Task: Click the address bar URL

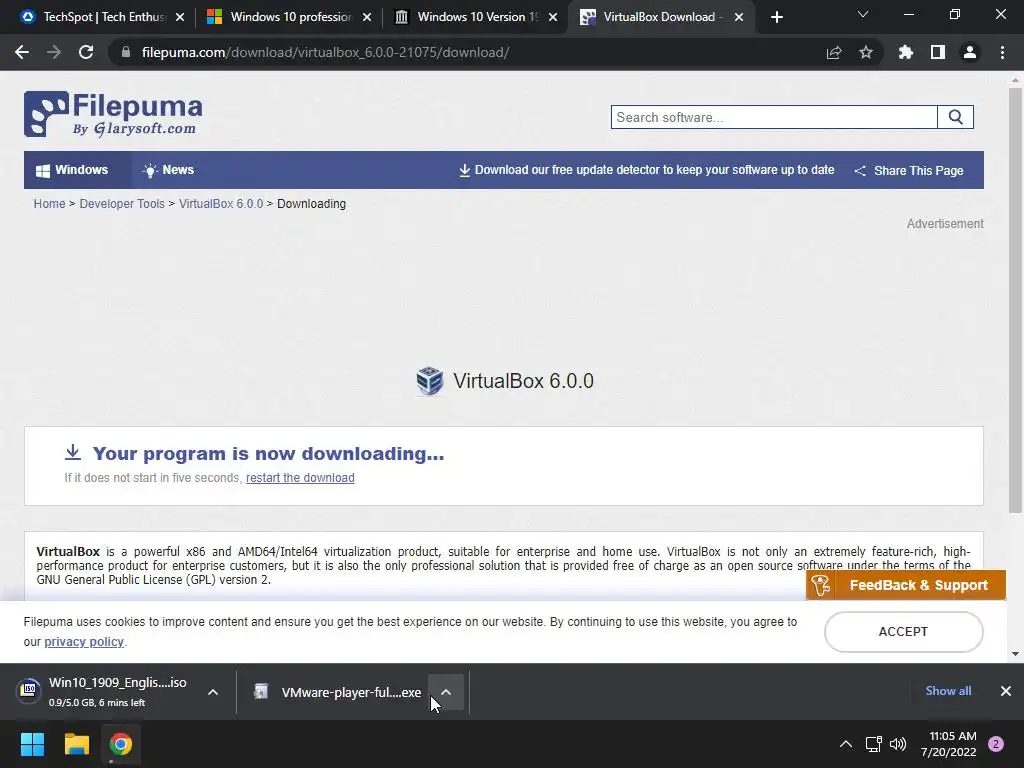Action: pos(325,52)
